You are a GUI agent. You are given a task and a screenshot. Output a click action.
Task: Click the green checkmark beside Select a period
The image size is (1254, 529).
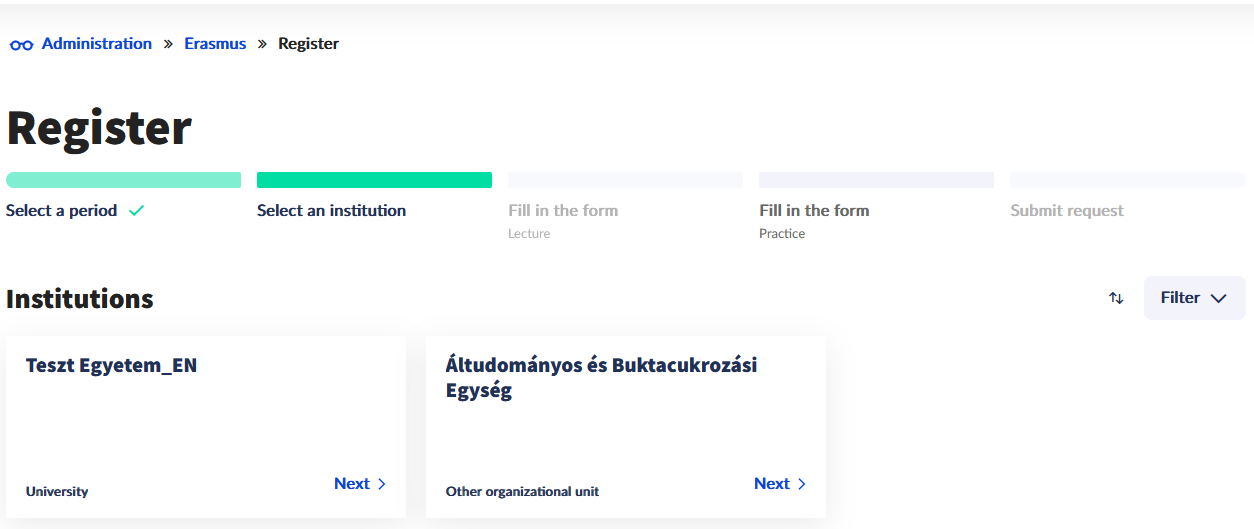(x=136, y=211)
